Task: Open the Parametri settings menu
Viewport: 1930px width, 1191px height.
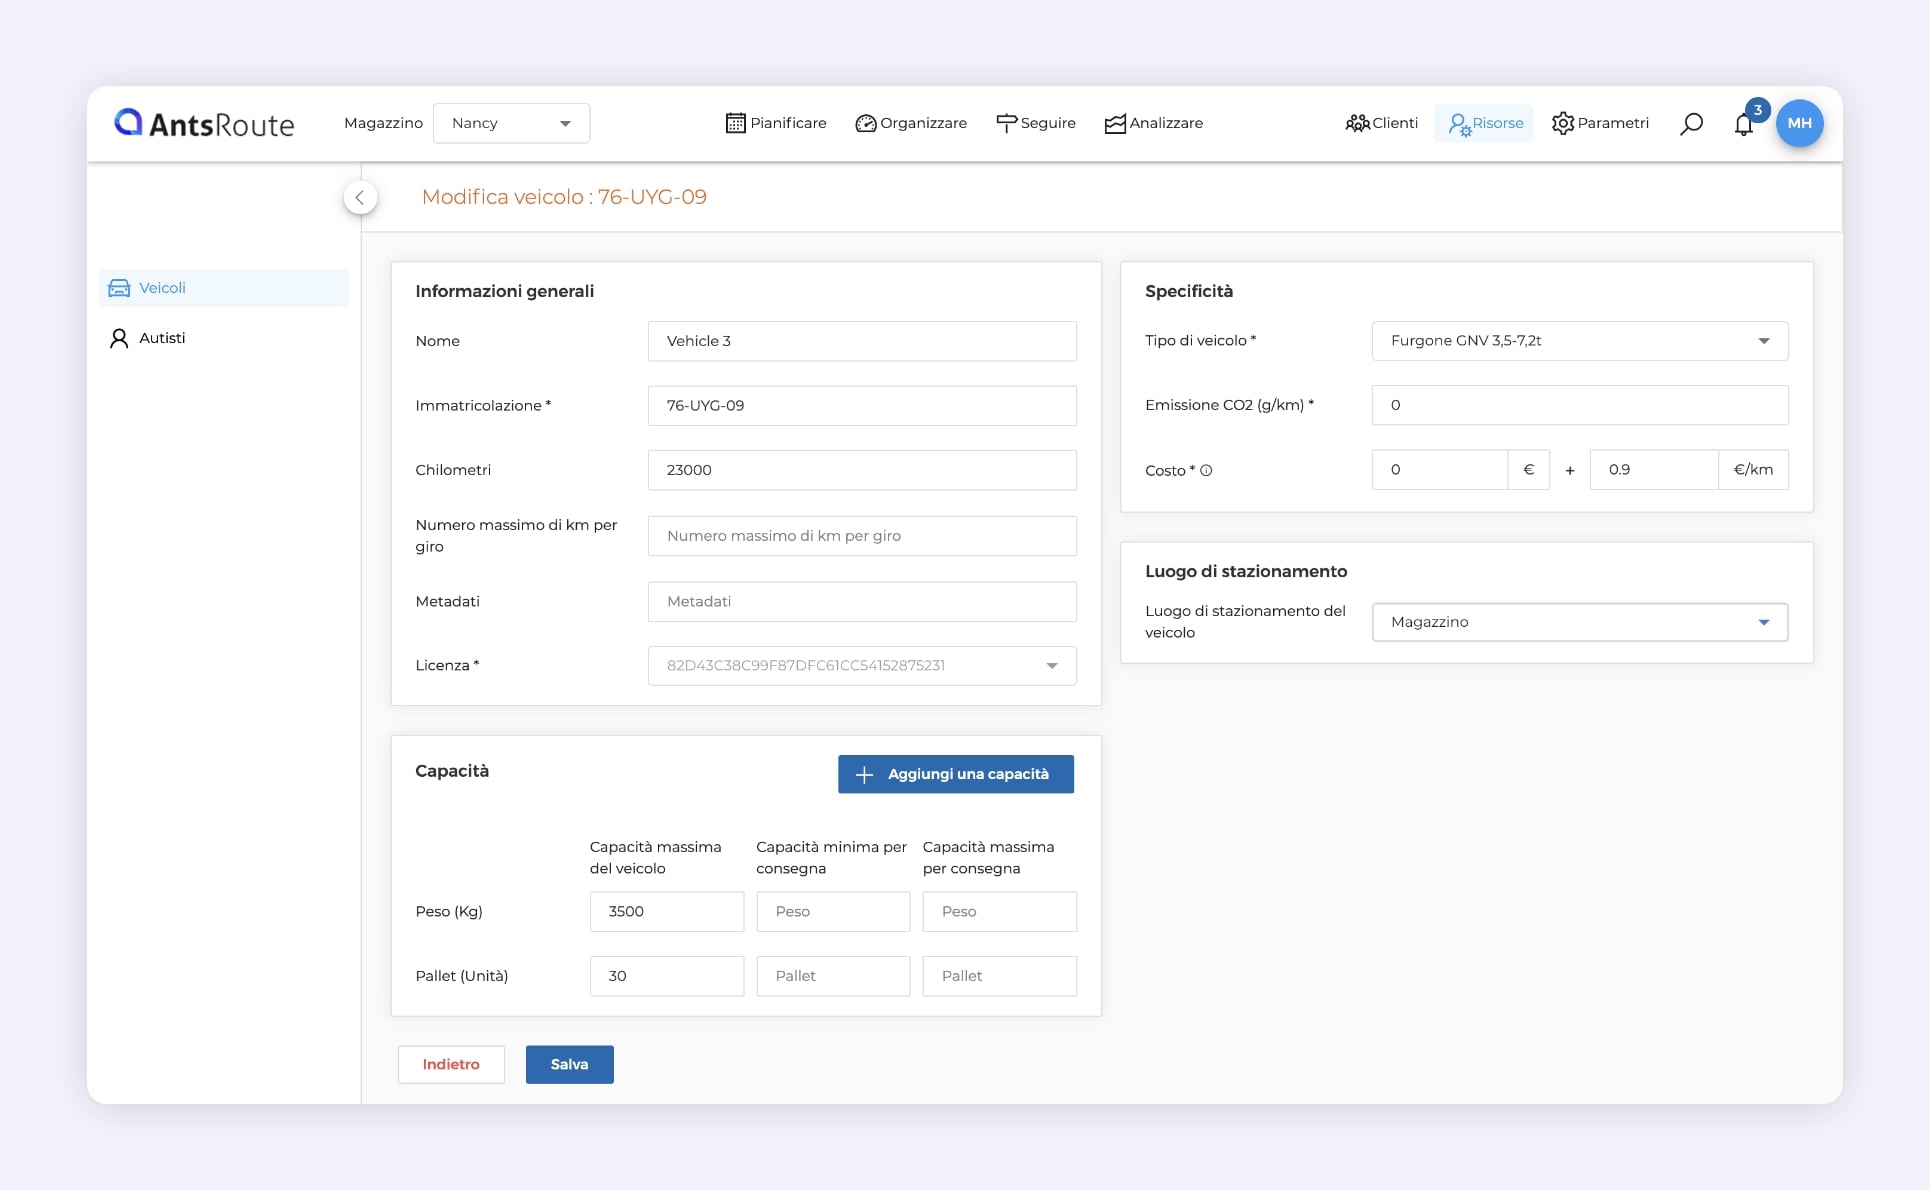Action: (x=1600, y=123)
